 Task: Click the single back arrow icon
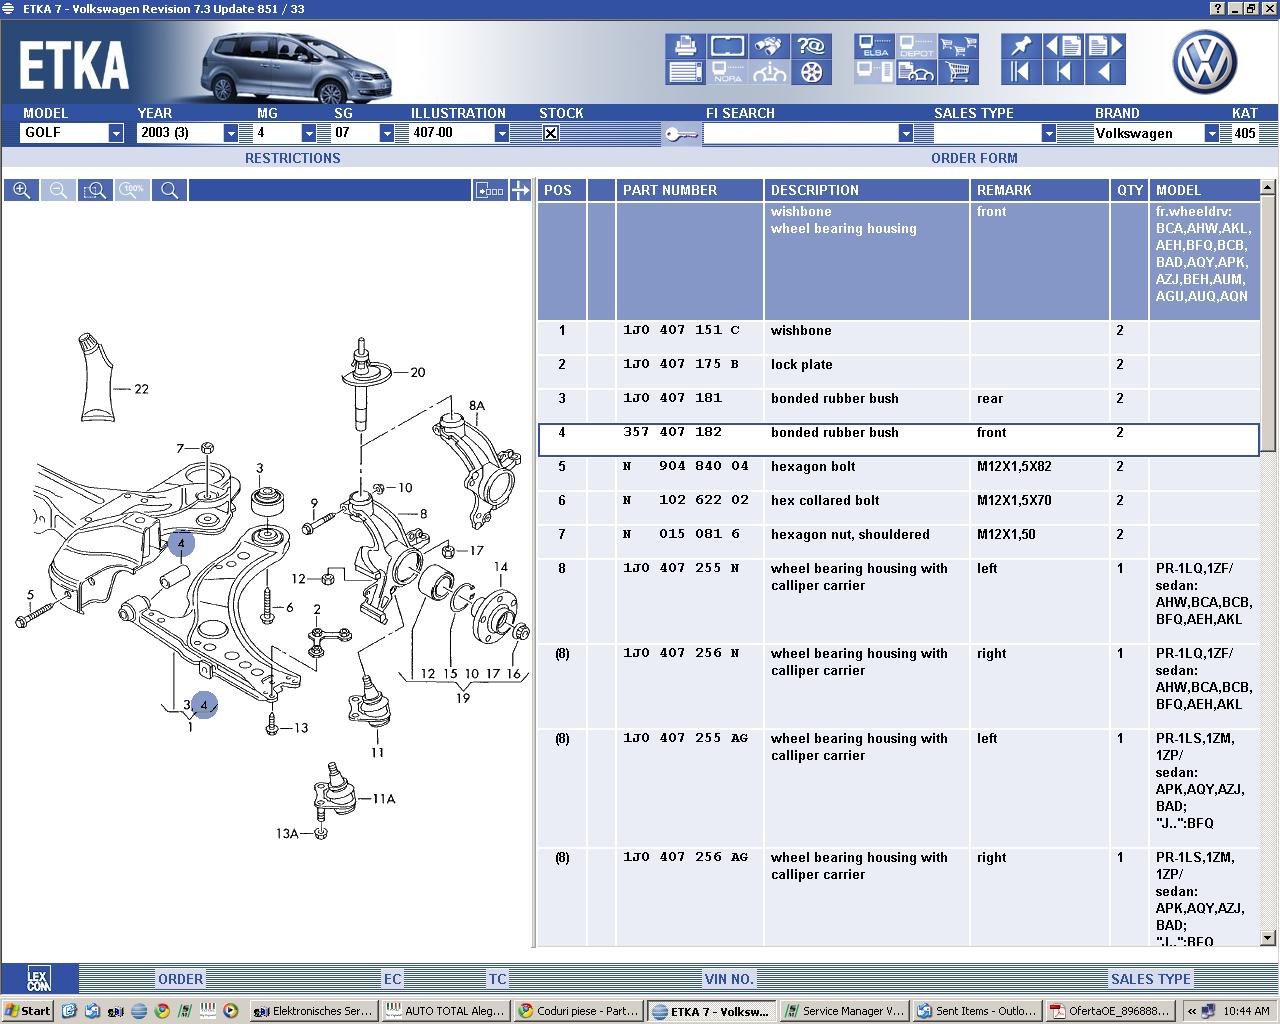1105,72
